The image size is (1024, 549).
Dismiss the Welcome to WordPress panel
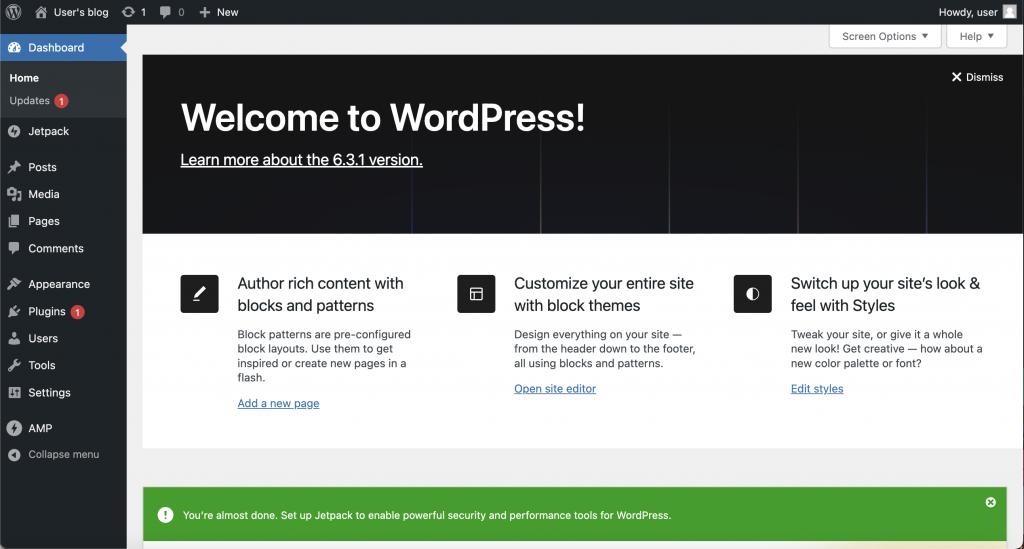[977, 77]
